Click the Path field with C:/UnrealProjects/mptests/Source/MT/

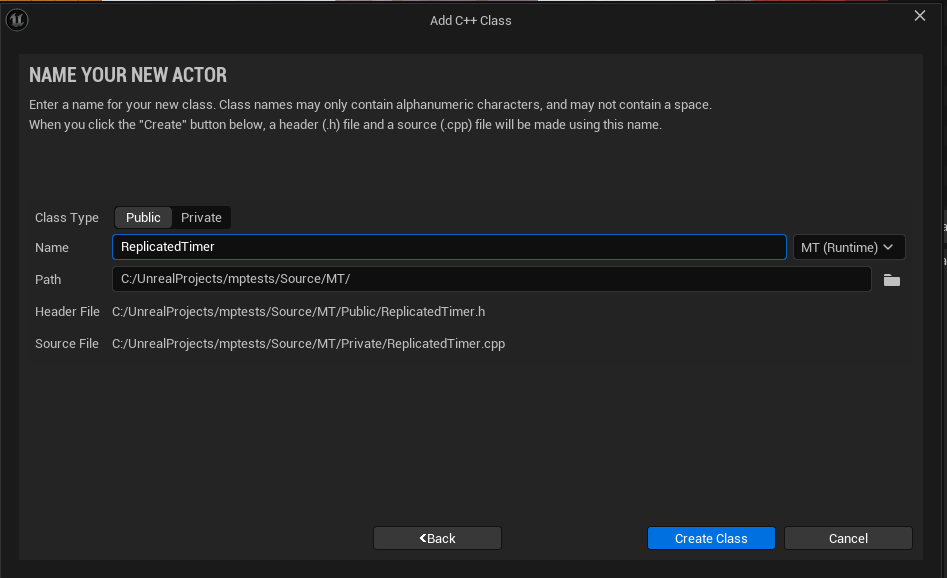click(x=492, y=279)
